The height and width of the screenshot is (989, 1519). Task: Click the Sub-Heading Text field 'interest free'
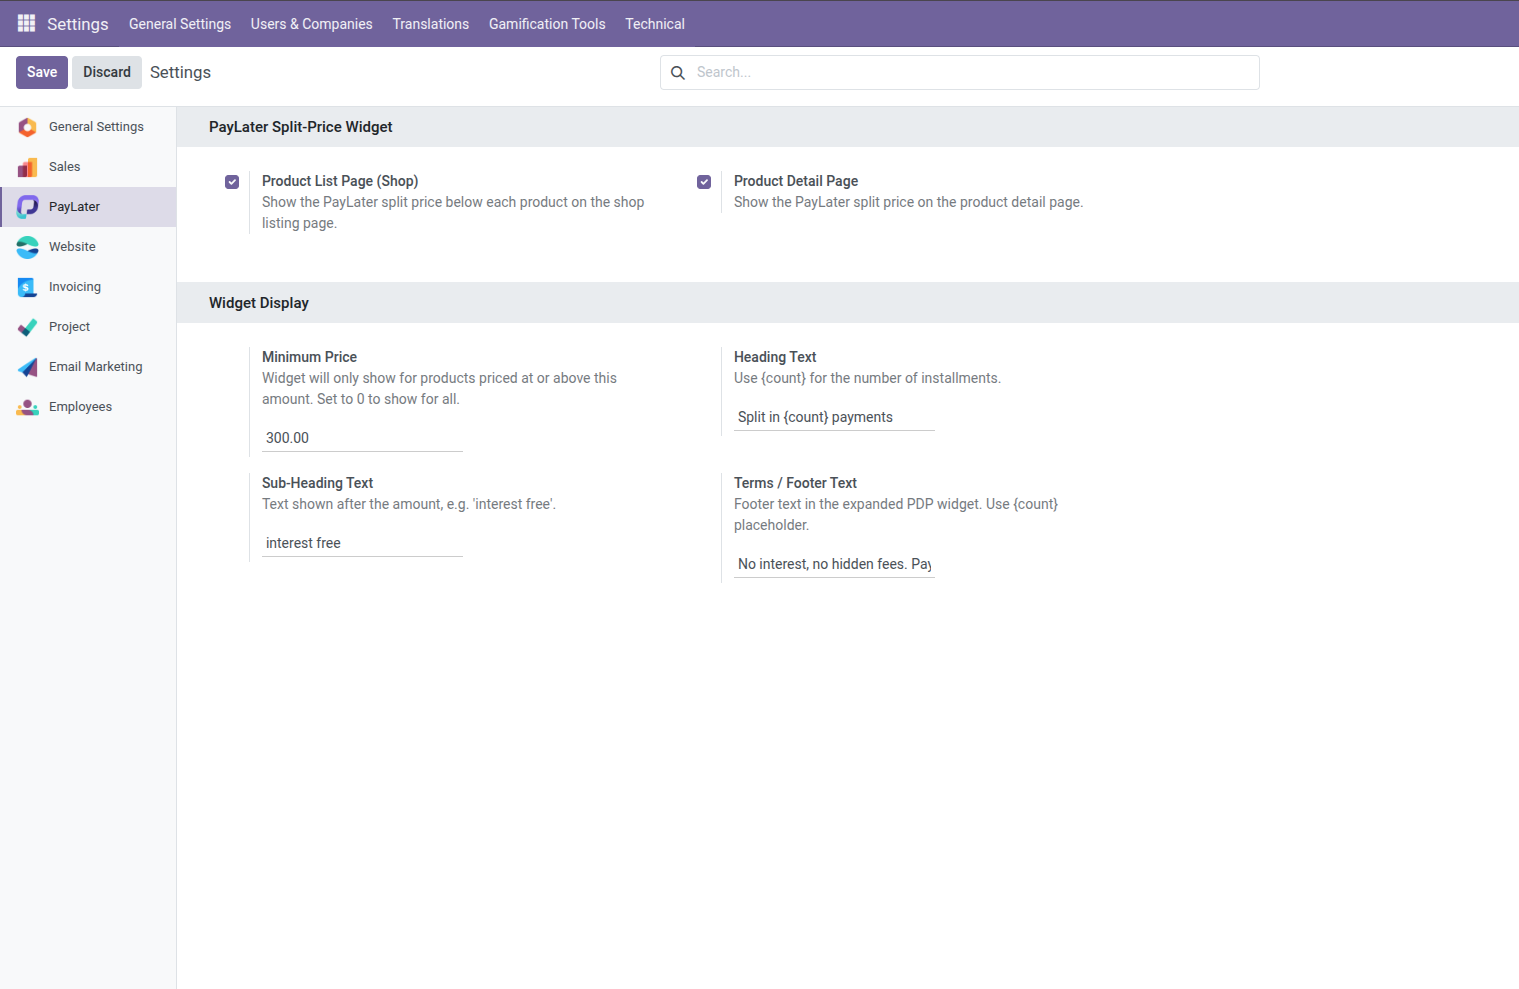coord(362,543)
